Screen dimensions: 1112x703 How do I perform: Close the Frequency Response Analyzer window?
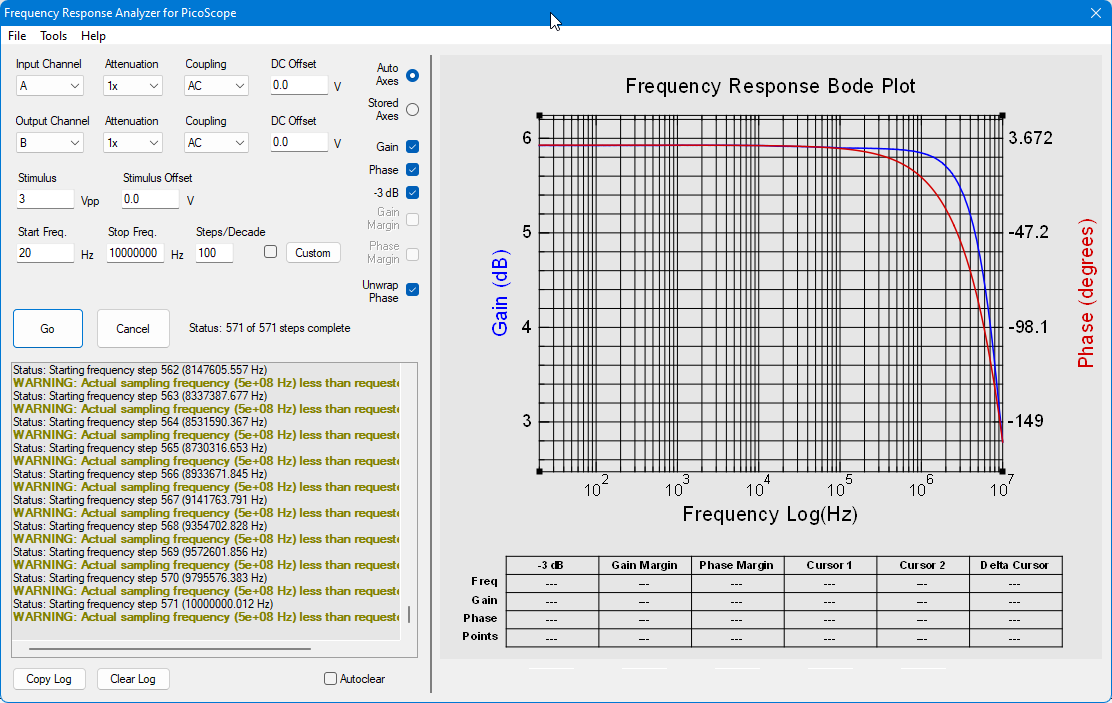click(x=1096, y=13)
